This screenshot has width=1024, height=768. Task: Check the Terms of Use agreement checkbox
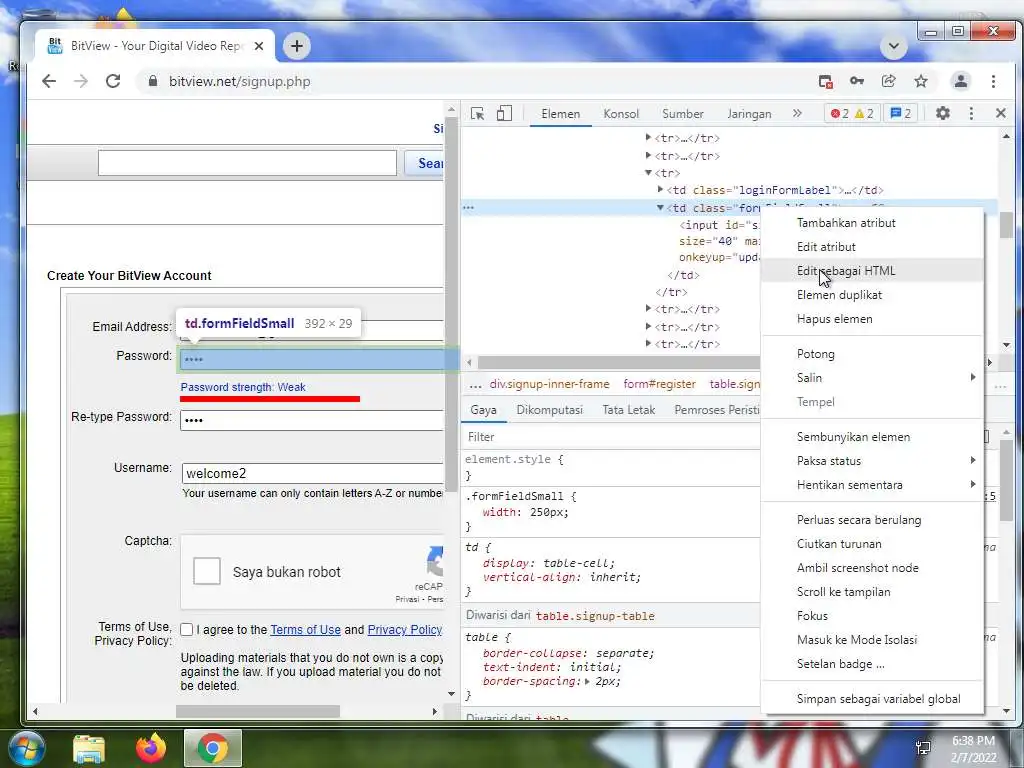(x=187, y=630)
